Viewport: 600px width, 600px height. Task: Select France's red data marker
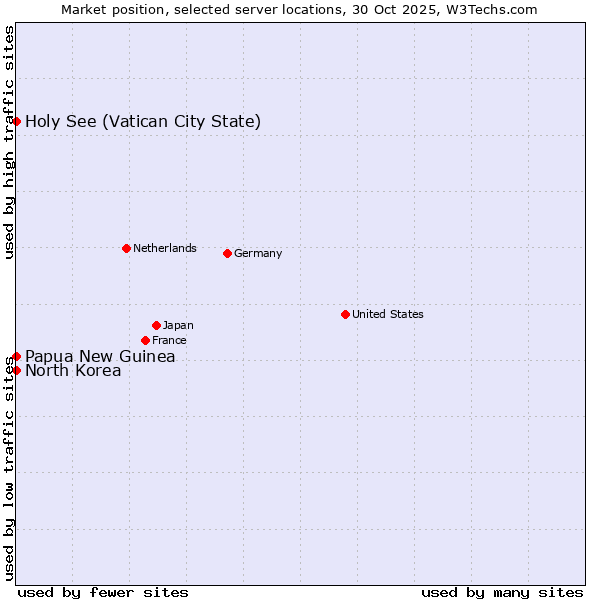[145, 340]
